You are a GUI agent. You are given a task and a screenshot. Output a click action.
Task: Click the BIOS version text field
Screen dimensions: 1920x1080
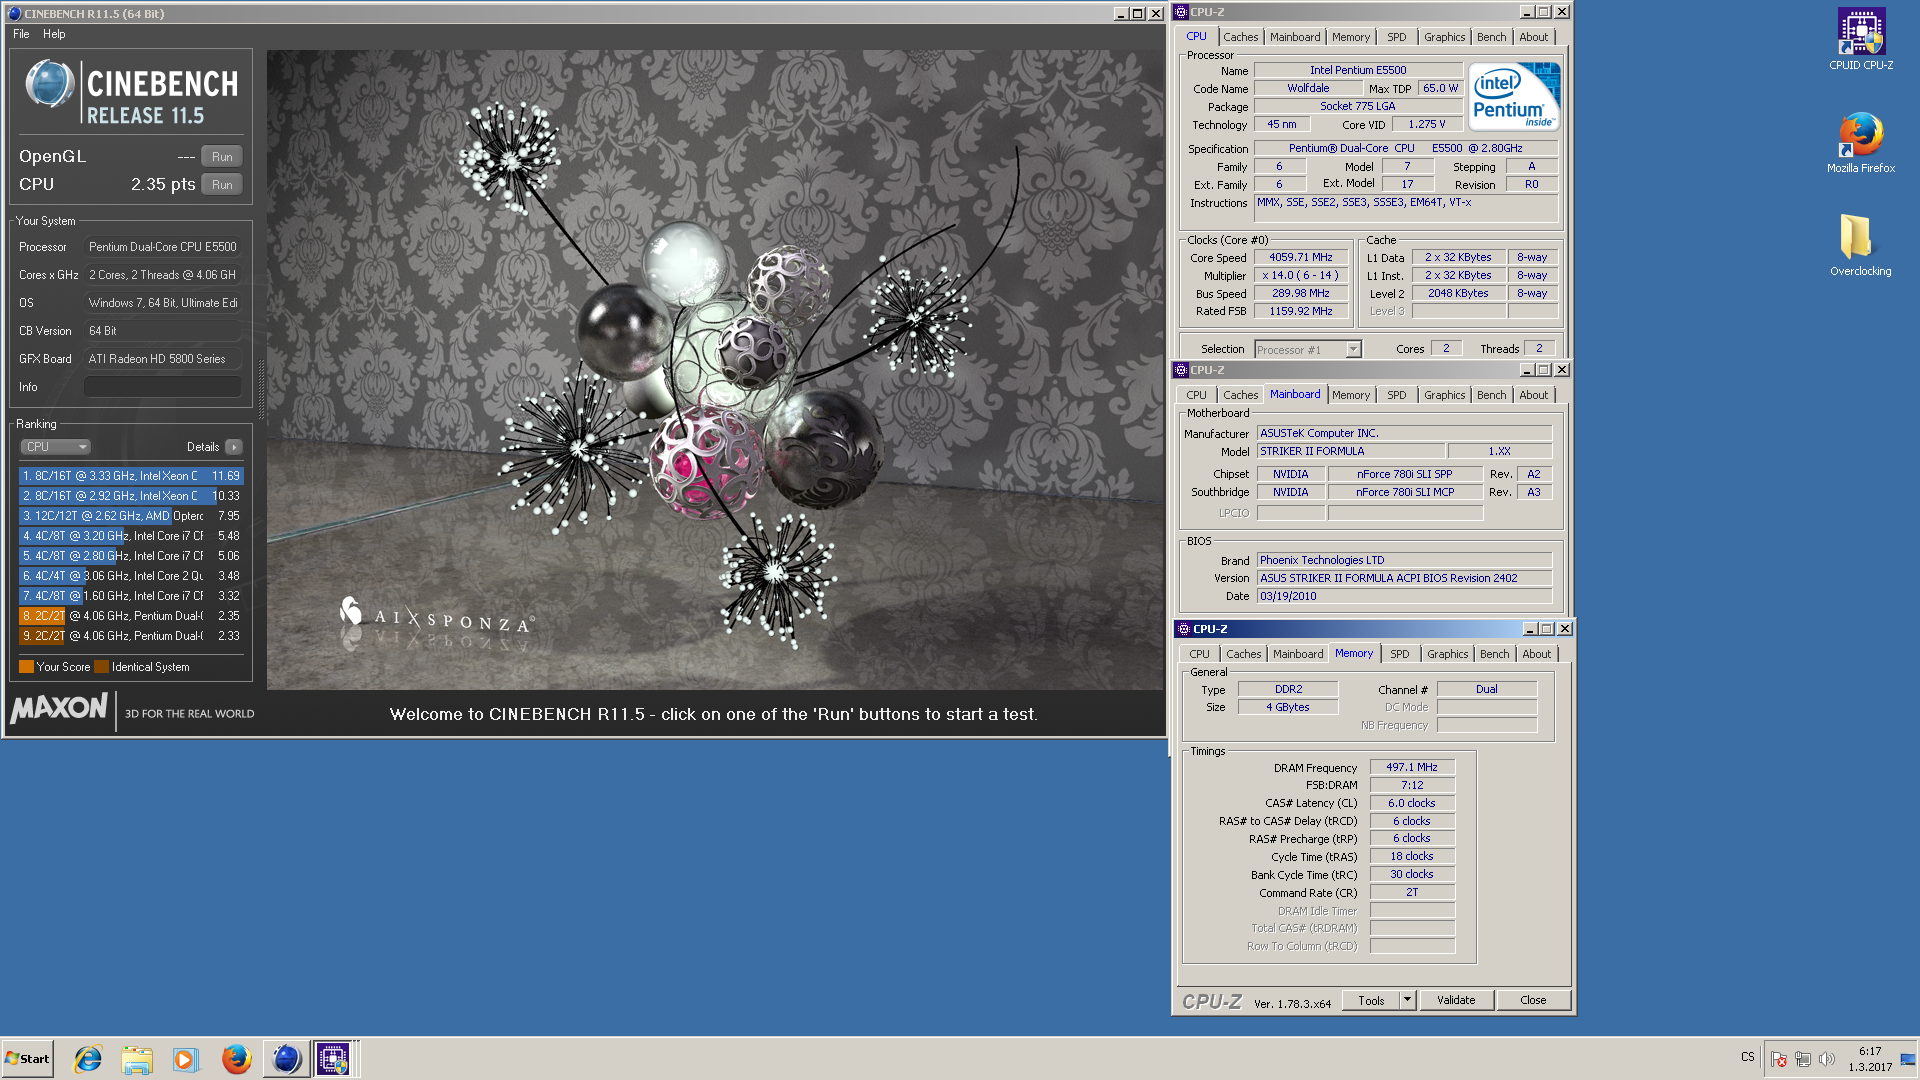[x=1404, y=578]
